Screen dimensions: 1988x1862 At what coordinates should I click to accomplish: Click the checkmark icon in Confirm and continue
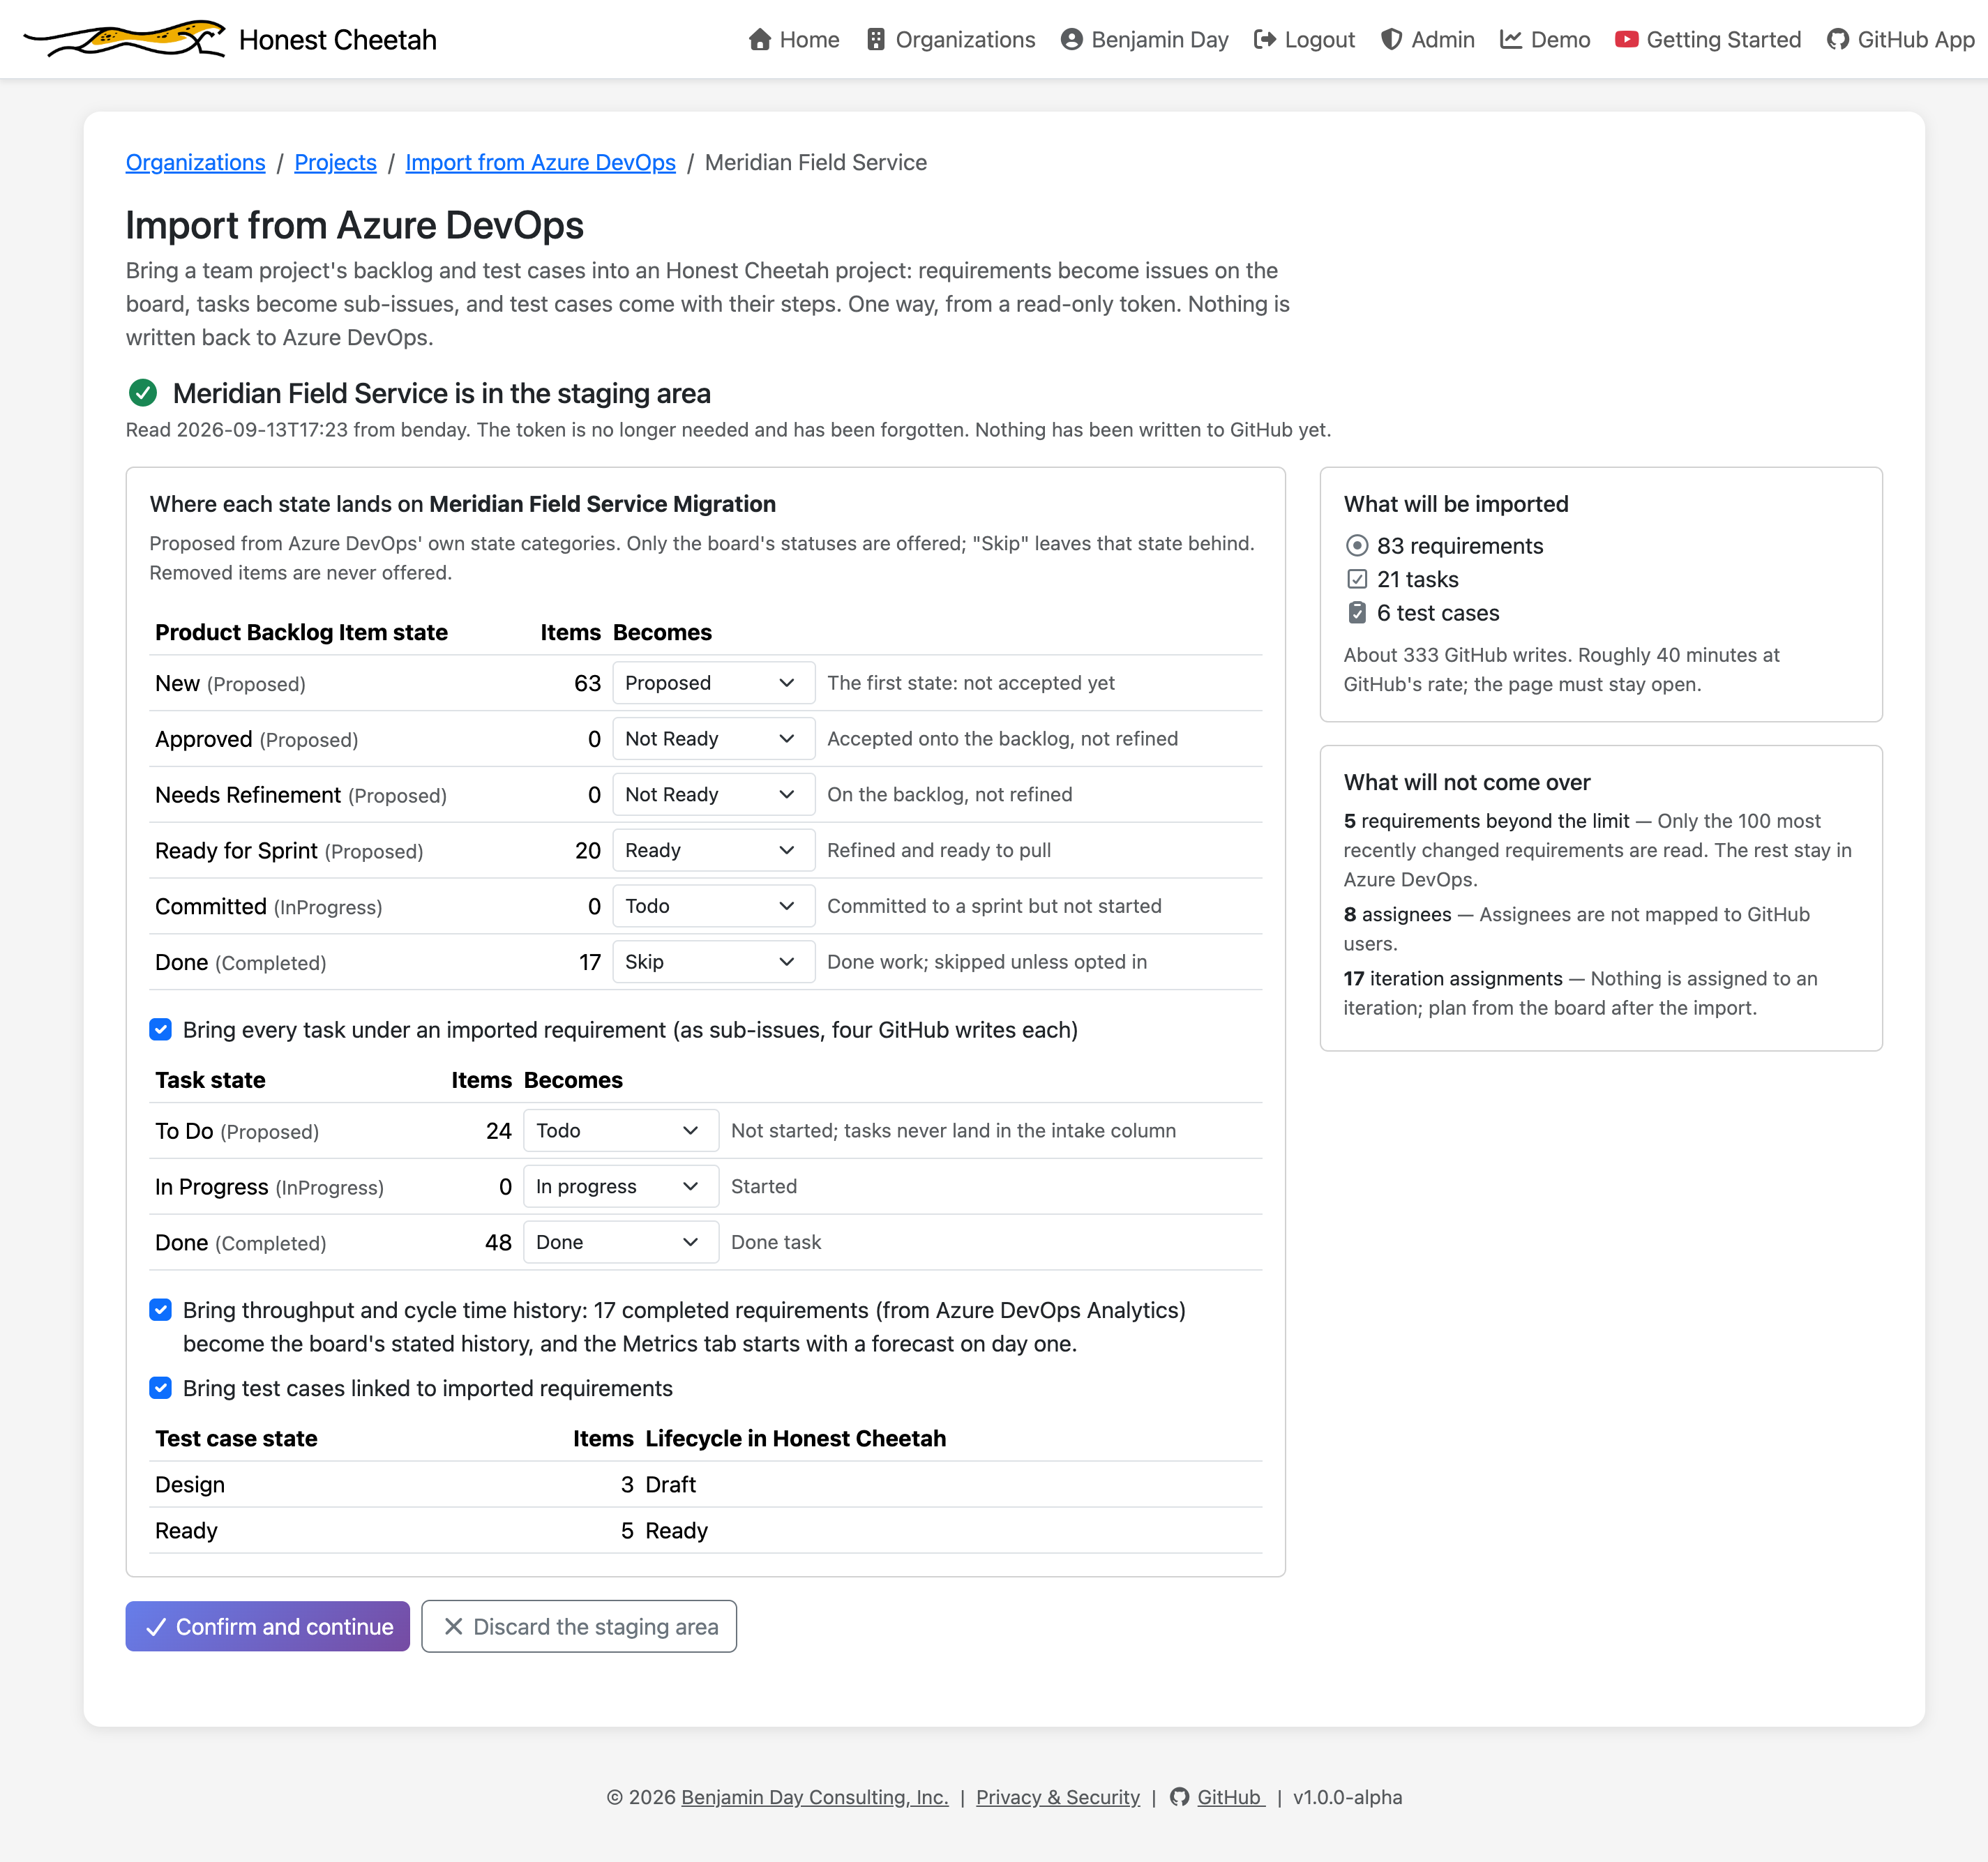click(156, 1627)
